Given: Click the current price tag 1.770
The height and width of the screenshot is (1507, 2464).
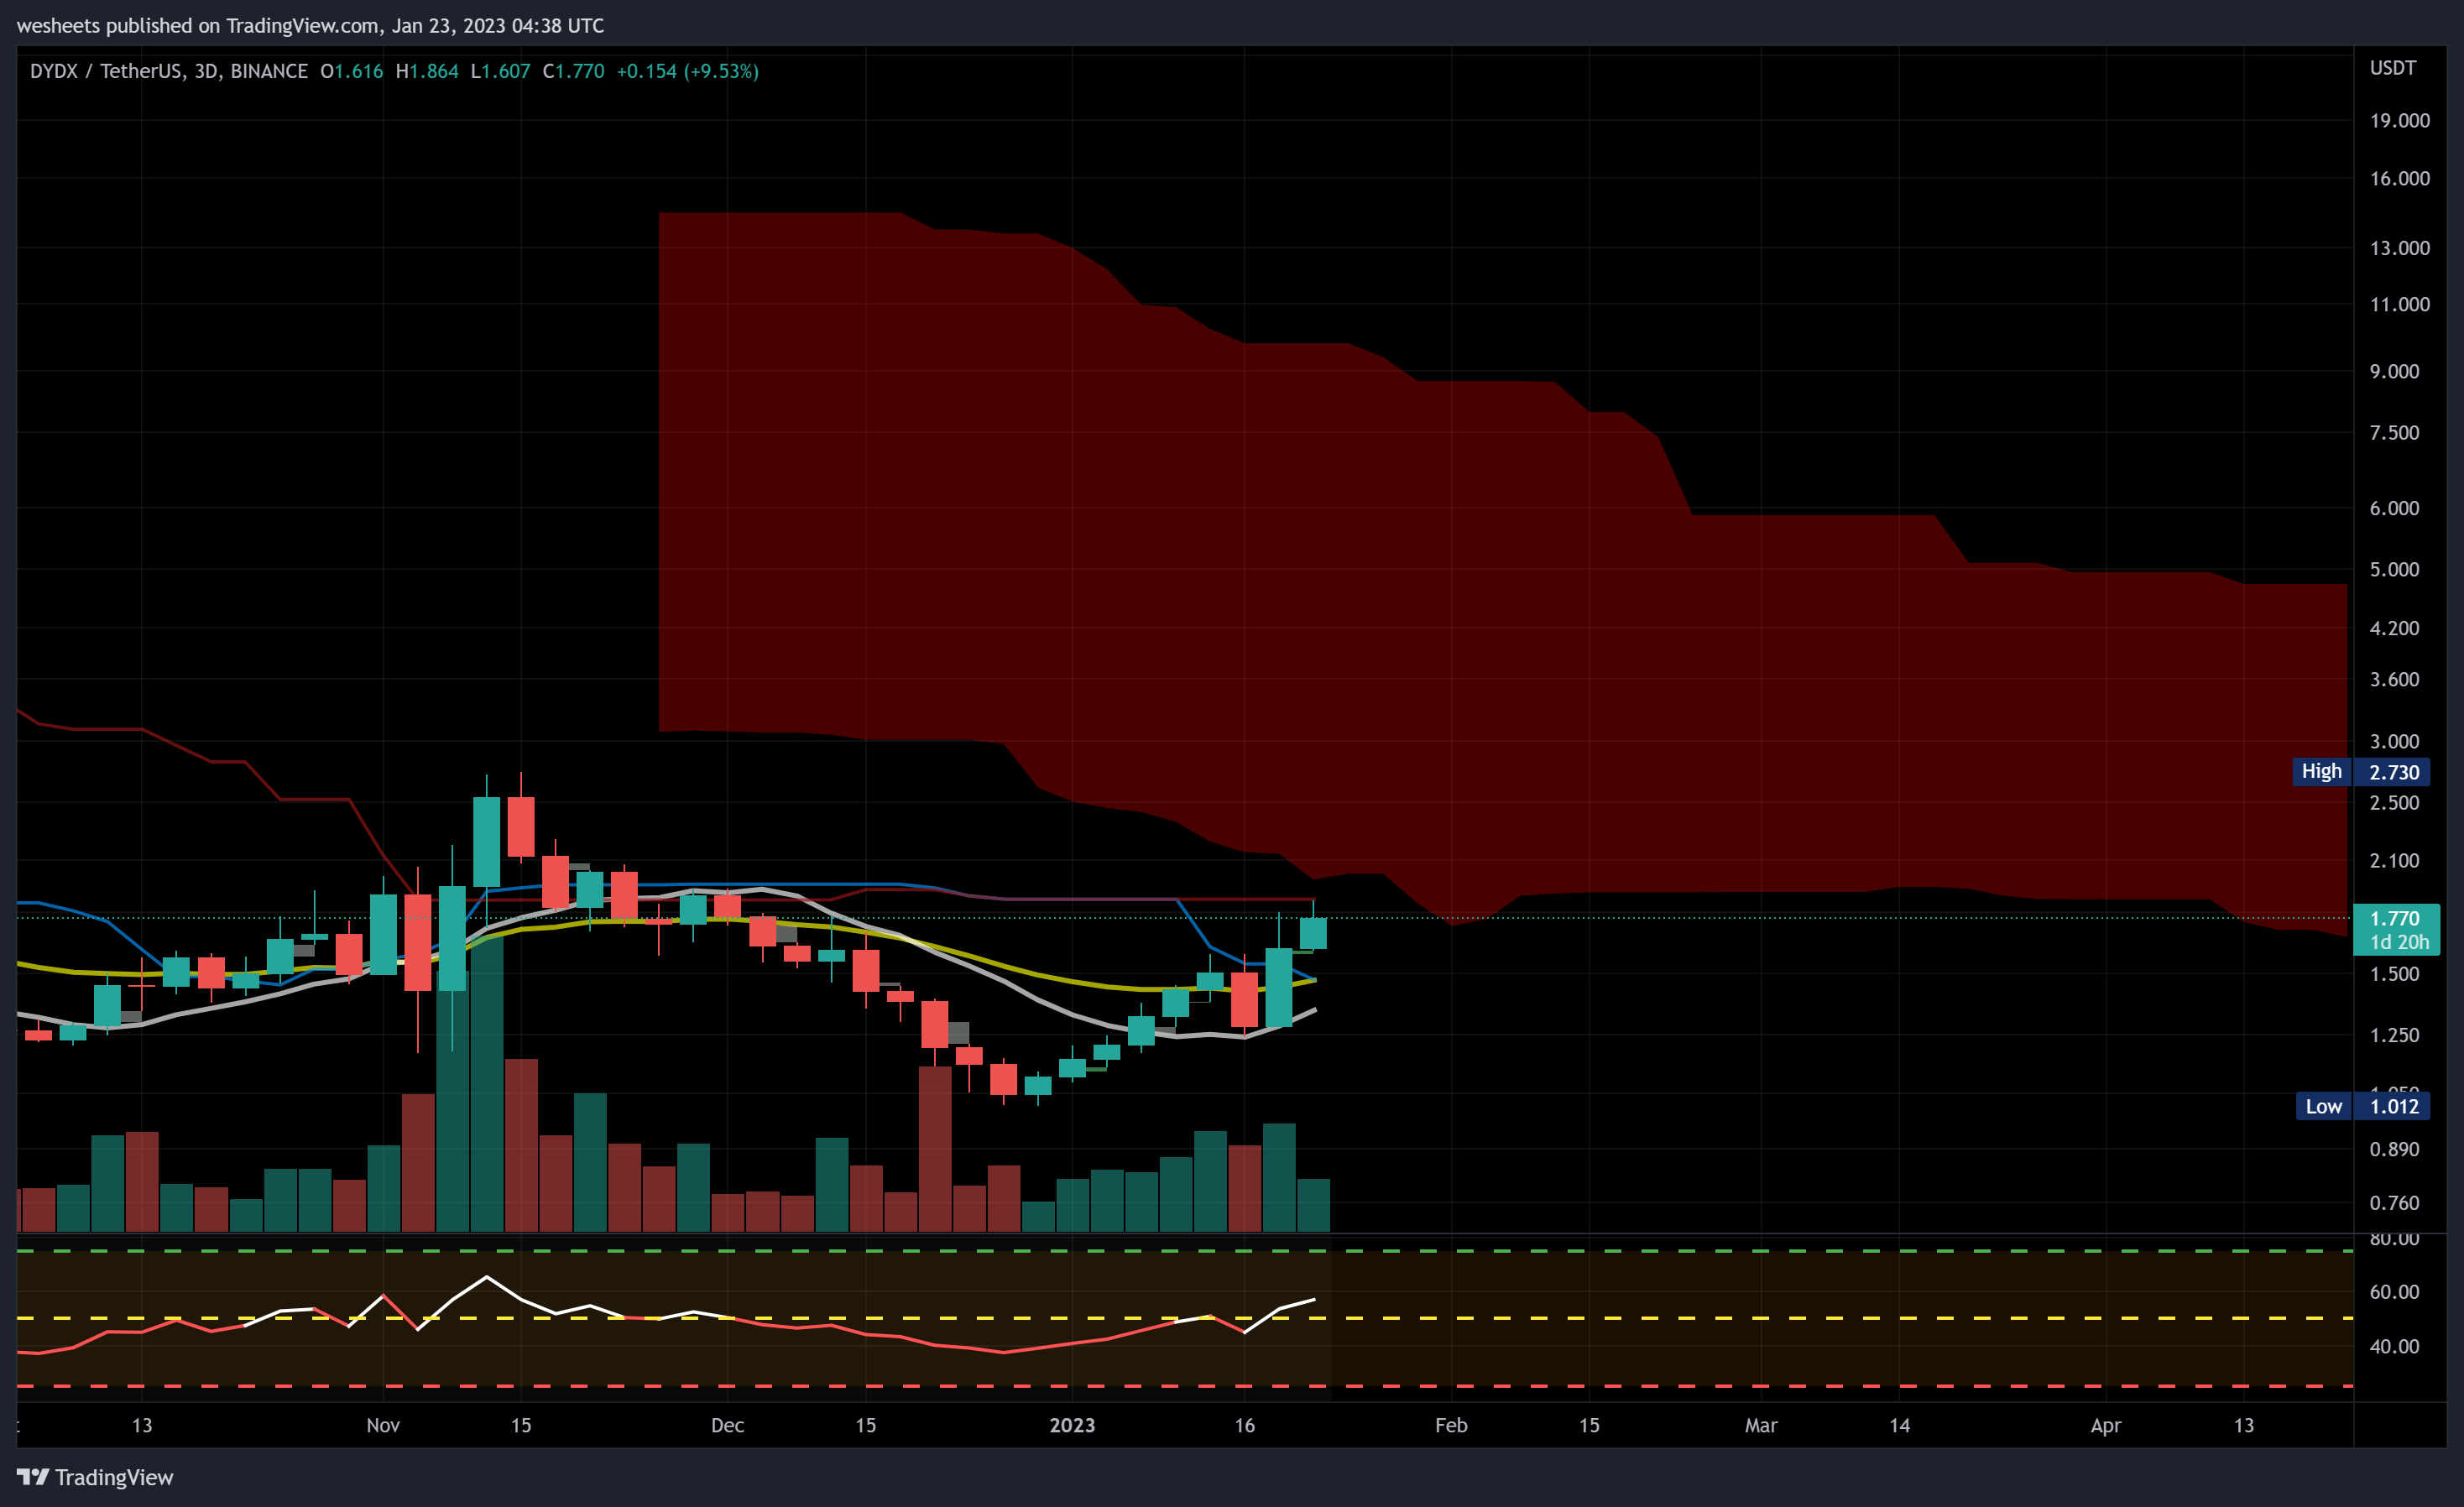Looking at the screenshot, I should click(2396, 929).
